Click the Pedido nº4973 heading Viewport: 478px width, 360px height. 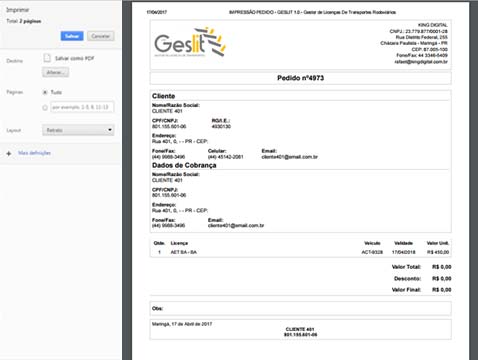click(x=300, y=78)
